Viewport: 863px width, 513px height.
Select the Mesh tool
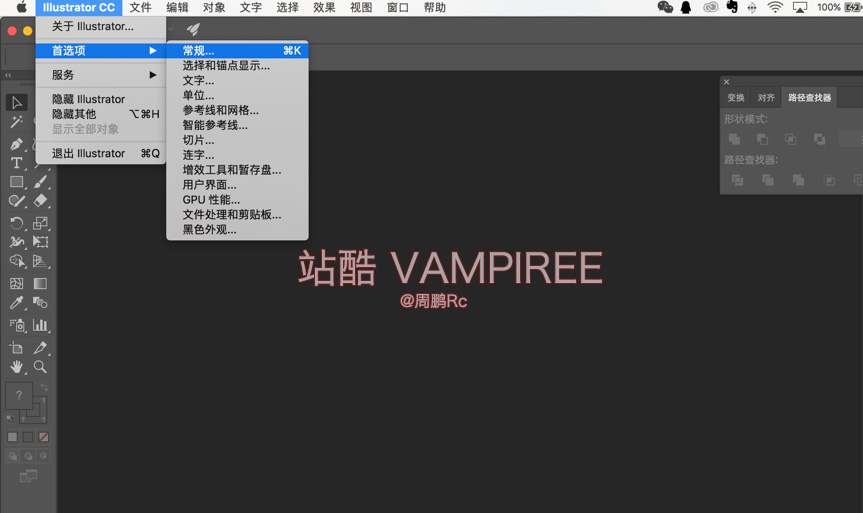click(x=17, y=283)
